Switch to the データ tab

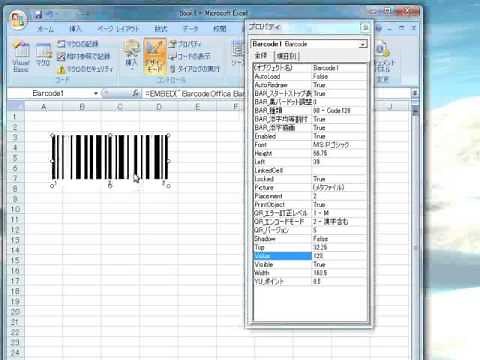click(190, 29)
